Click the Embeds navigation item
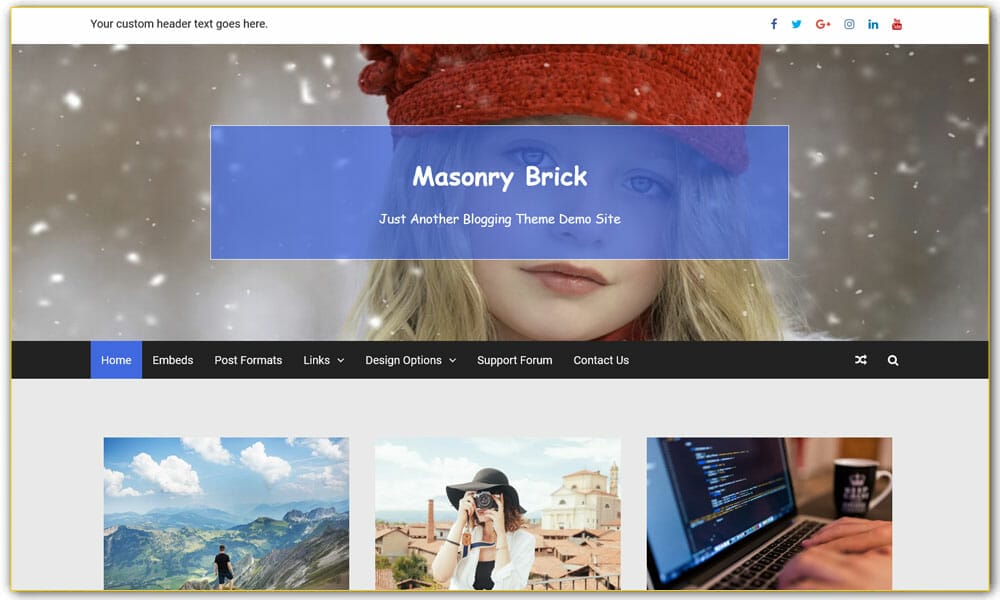Screen dimensions: 1000x600 [172, 360]
